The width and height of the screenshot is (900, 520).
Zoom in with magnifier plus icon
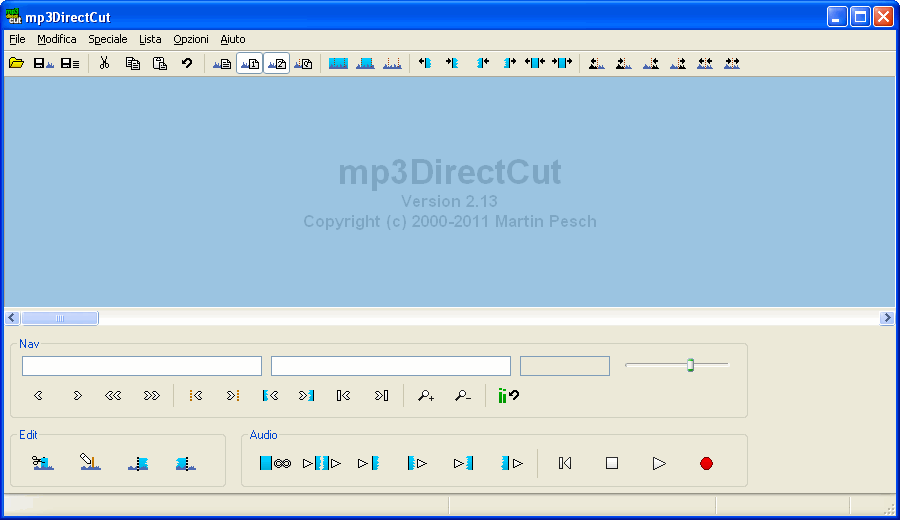pos(426,395)
